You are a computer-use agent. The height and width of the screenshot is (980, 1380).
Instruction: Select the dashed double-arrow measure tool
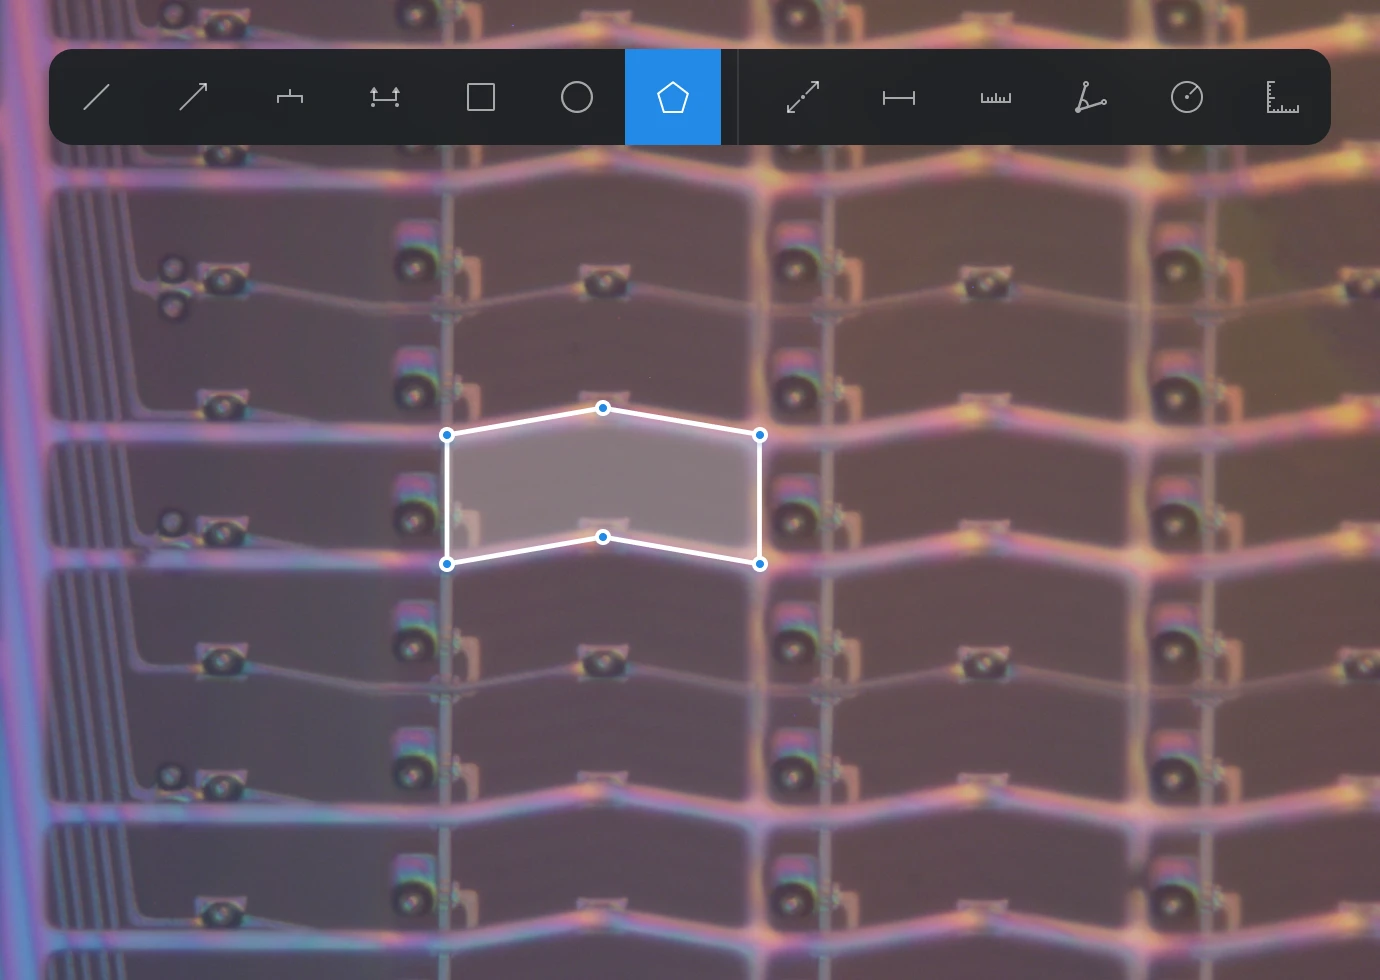(x=803, y=97)
